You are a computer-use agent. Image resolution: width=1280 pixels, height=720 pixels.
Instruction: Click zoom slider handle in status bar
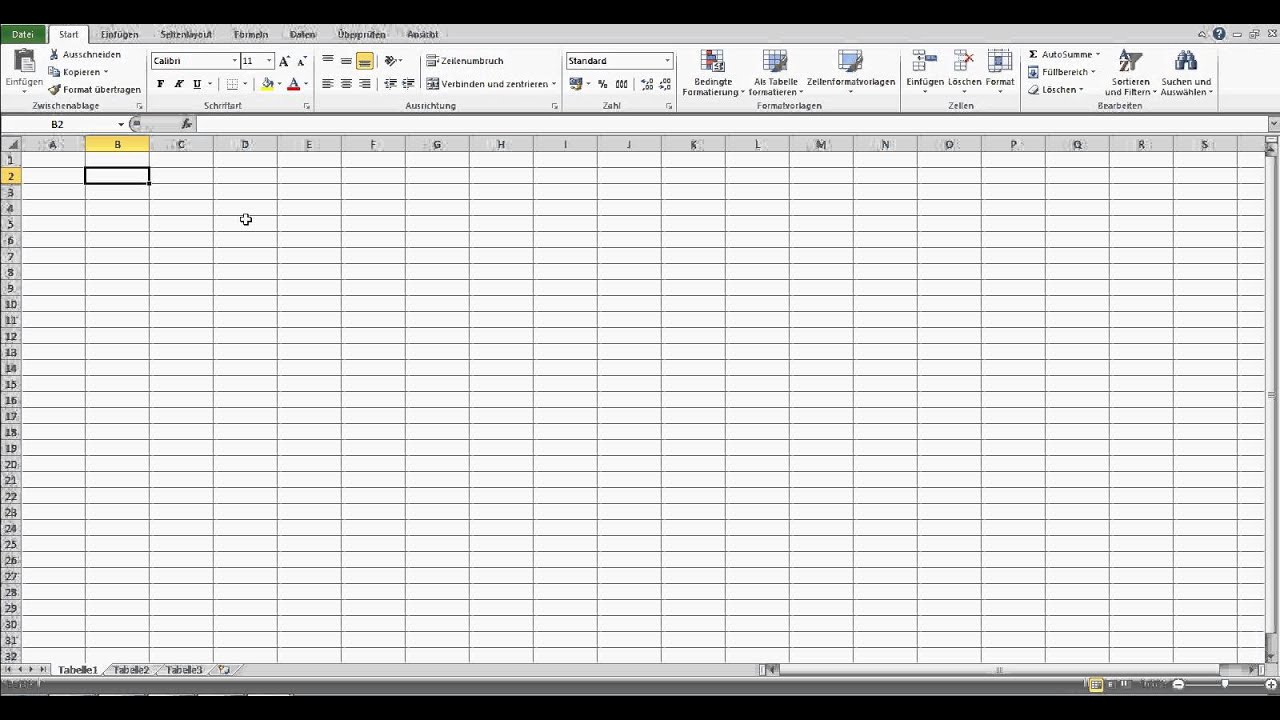[x=1225, y=684]
